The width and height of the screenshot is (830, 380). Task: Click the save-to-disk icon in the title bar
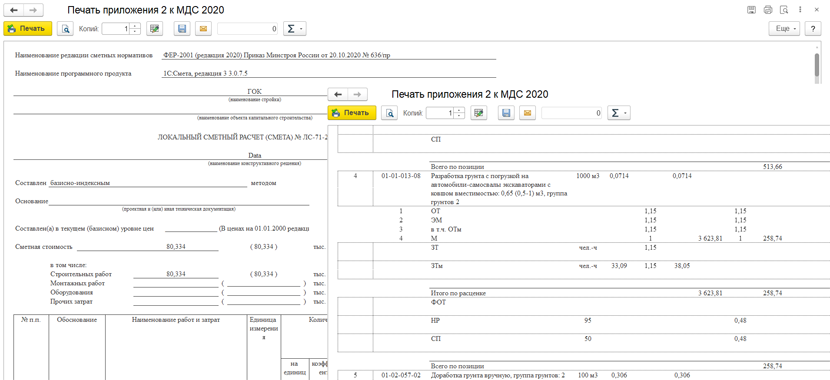(x=751, y=10)
